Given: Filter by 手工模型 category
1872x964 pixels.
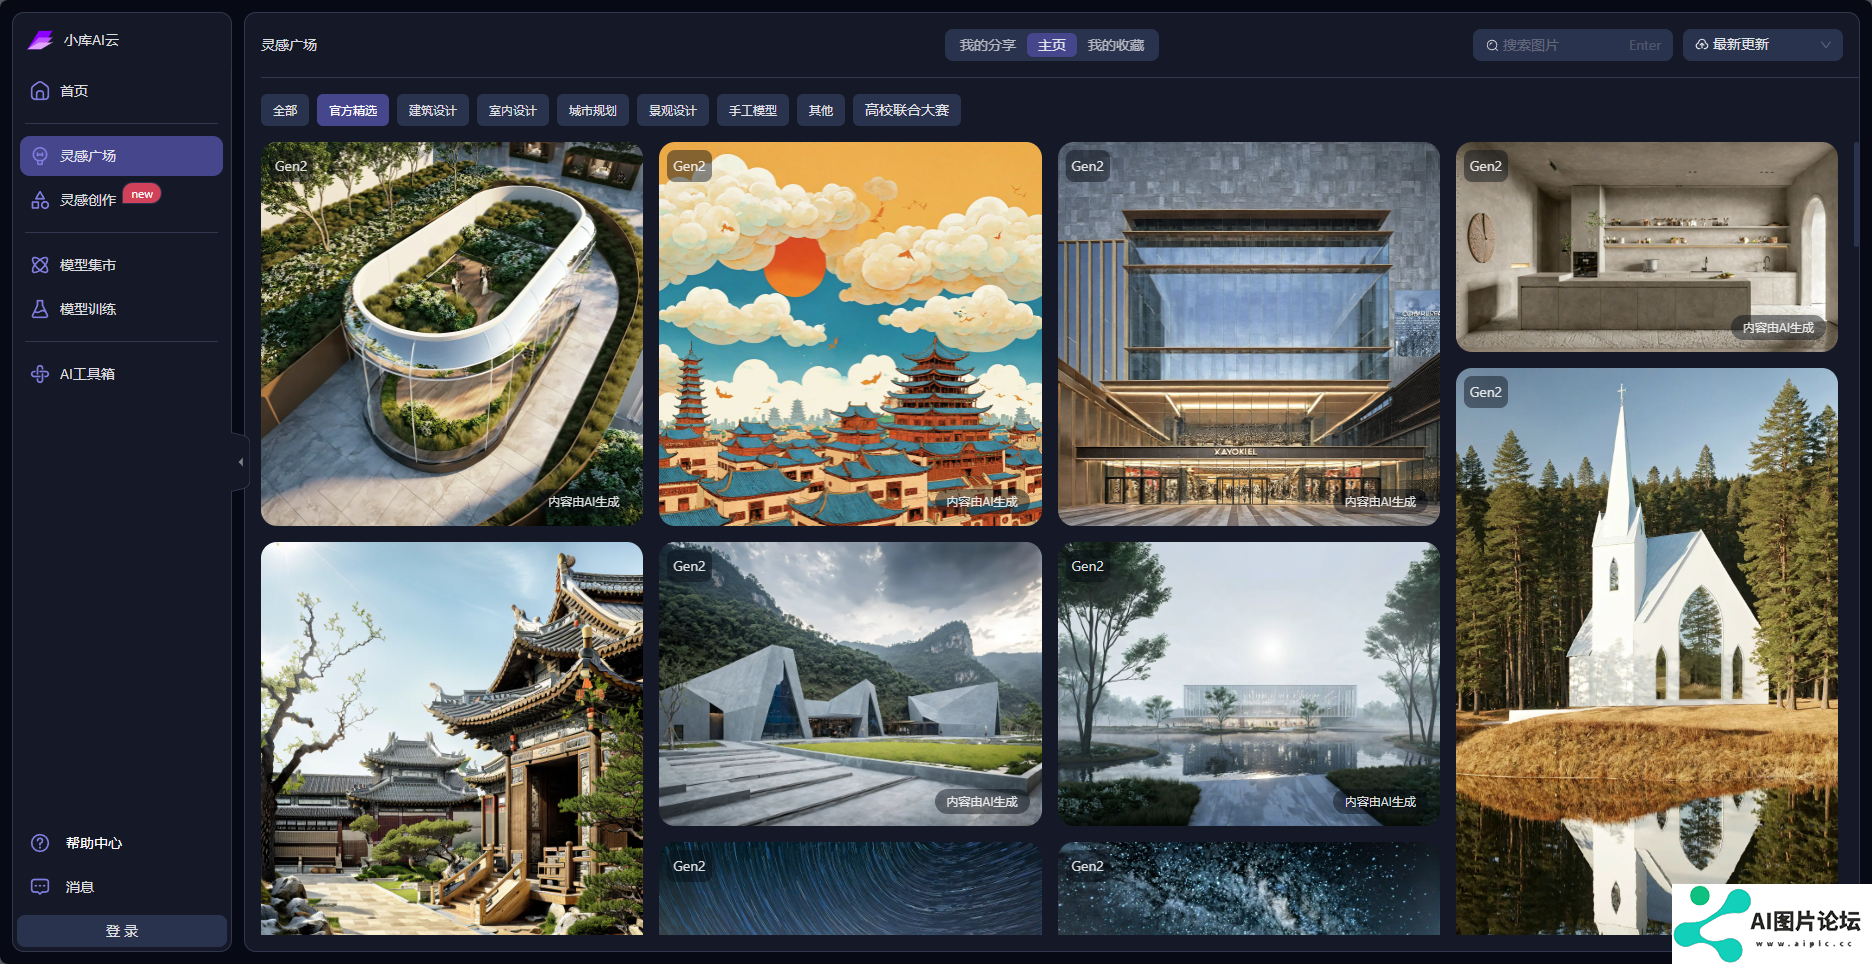Looking at the screenshot, I should point(753,110).
